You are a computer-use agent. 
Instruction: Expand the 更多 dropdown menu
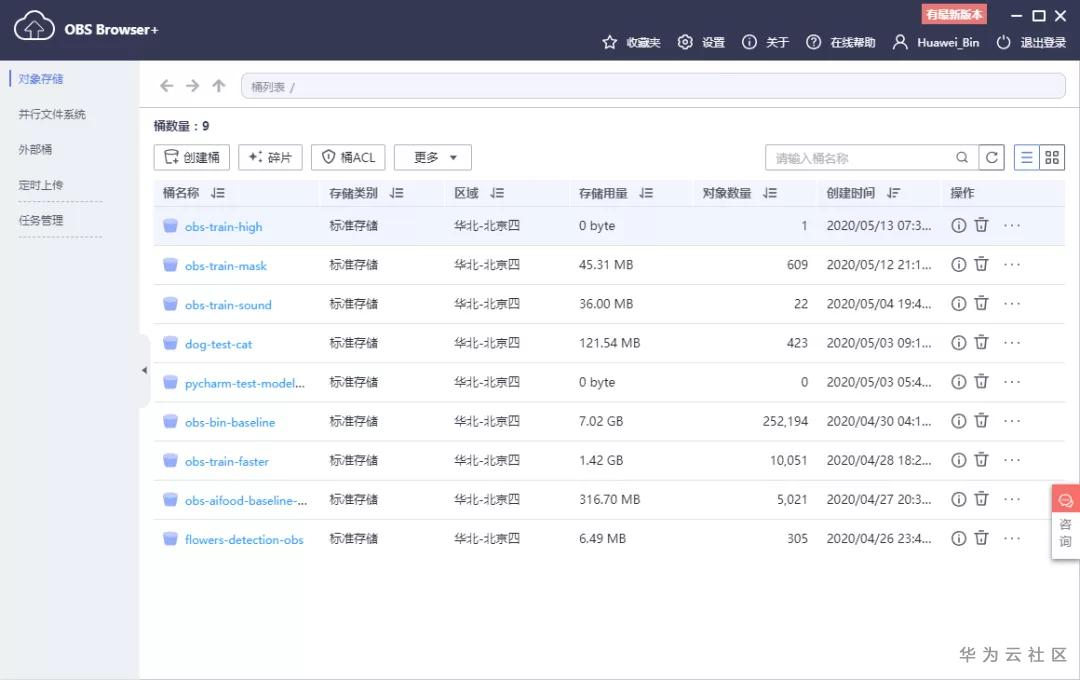coord(433,158)
